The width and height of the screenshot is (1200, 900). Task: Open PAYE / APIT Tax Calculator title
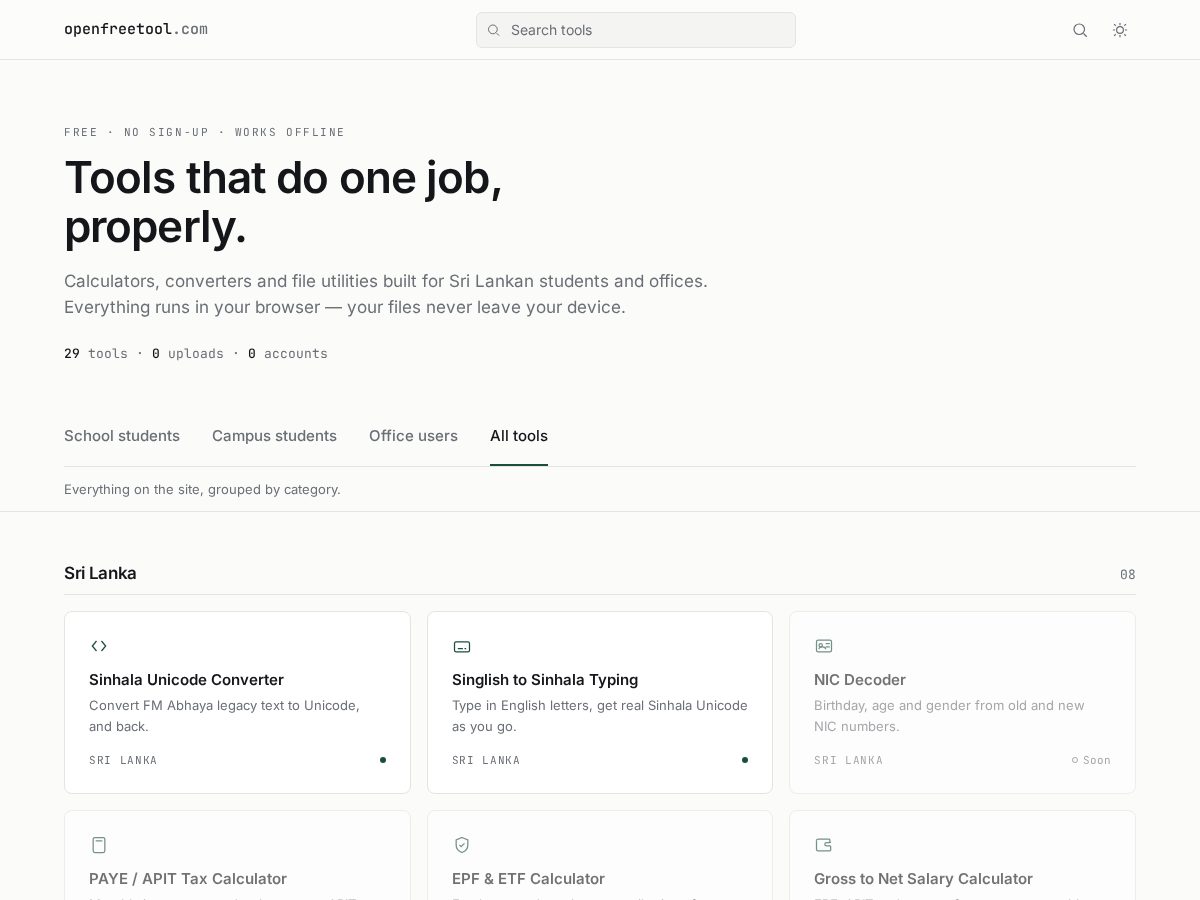click(188, 879)
